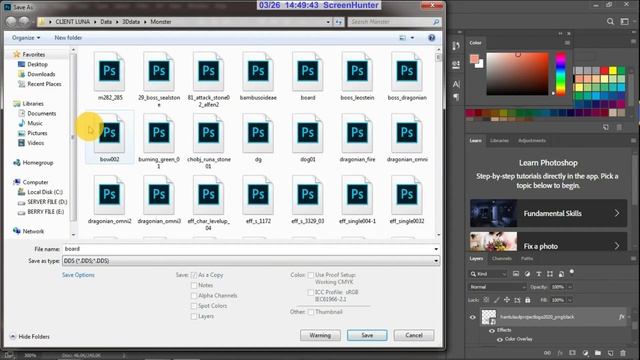Open the layer blend mode Normal dropdown
Viewport: 640px width, 360px height.
pyautogui.click(x=497, y=287)
